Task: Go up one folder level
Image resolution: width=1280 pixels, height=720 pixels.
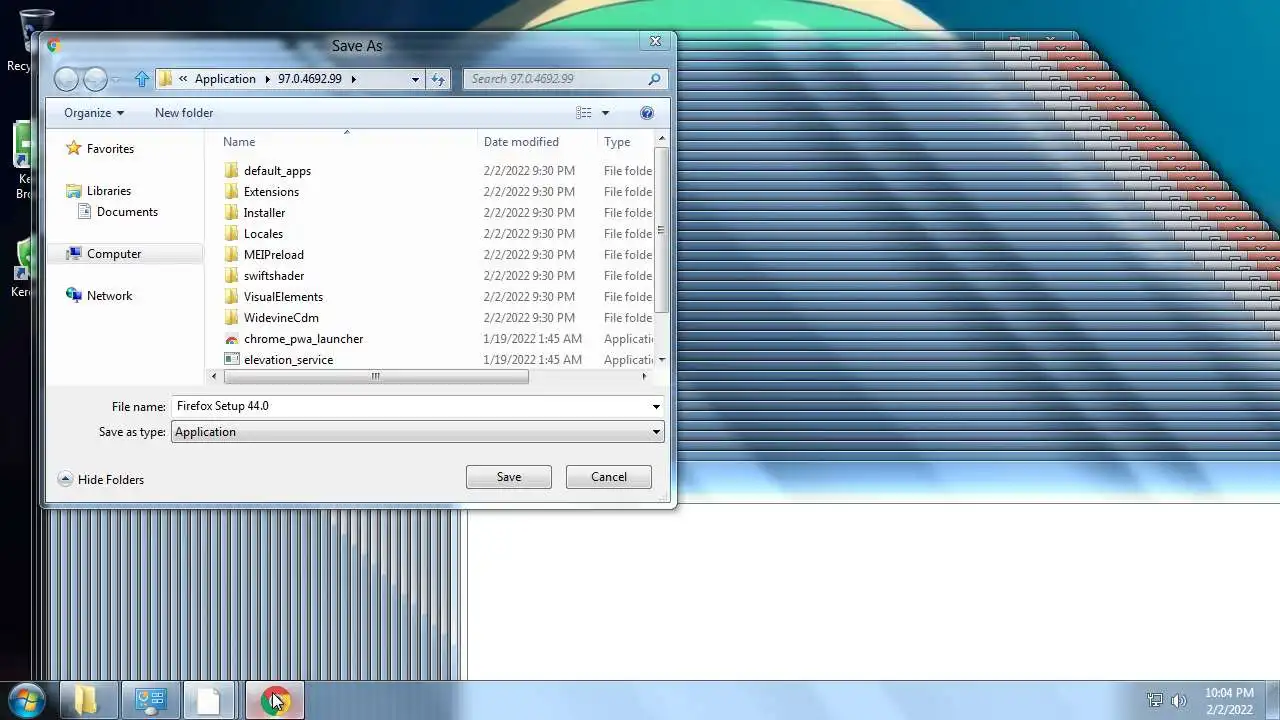Action: coord(142,79)
